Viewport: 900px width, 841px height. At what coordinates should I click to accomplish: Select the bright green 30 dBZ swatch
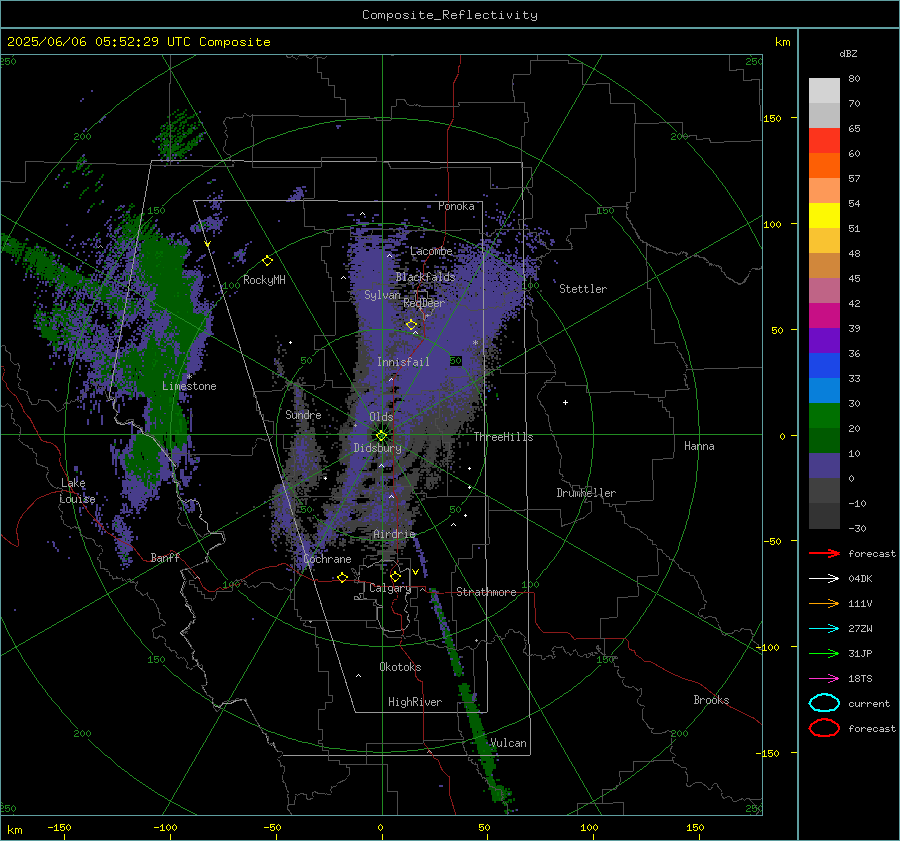[824, 416]
